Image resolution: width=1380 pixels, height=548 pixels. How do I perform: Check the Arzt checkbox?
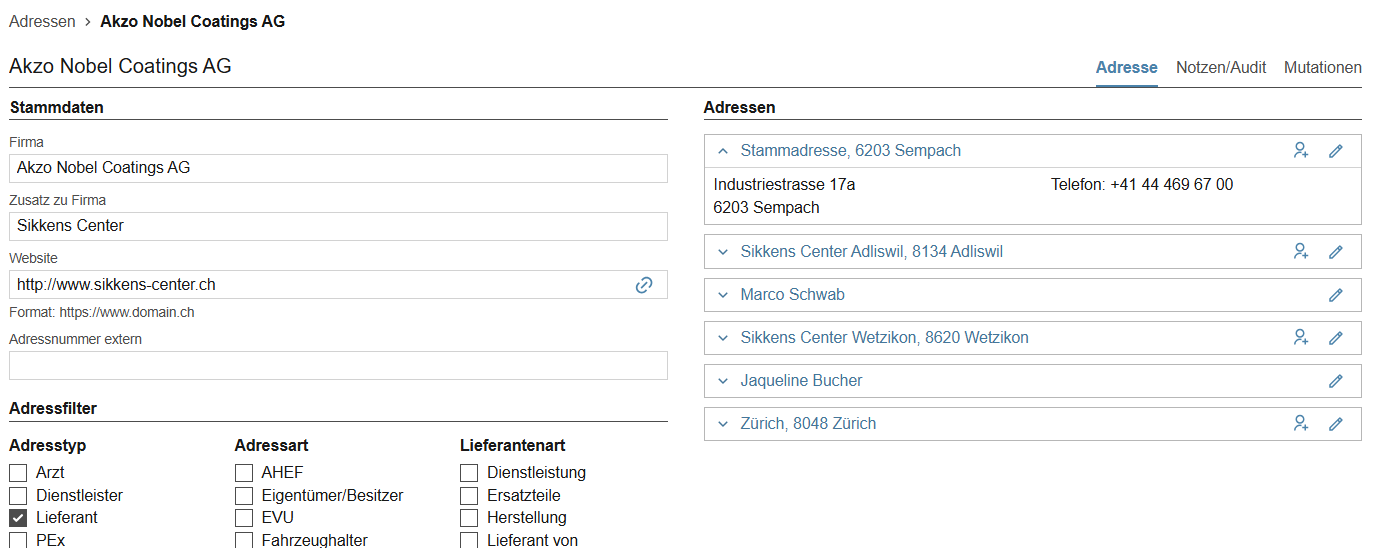coord(18,473)
